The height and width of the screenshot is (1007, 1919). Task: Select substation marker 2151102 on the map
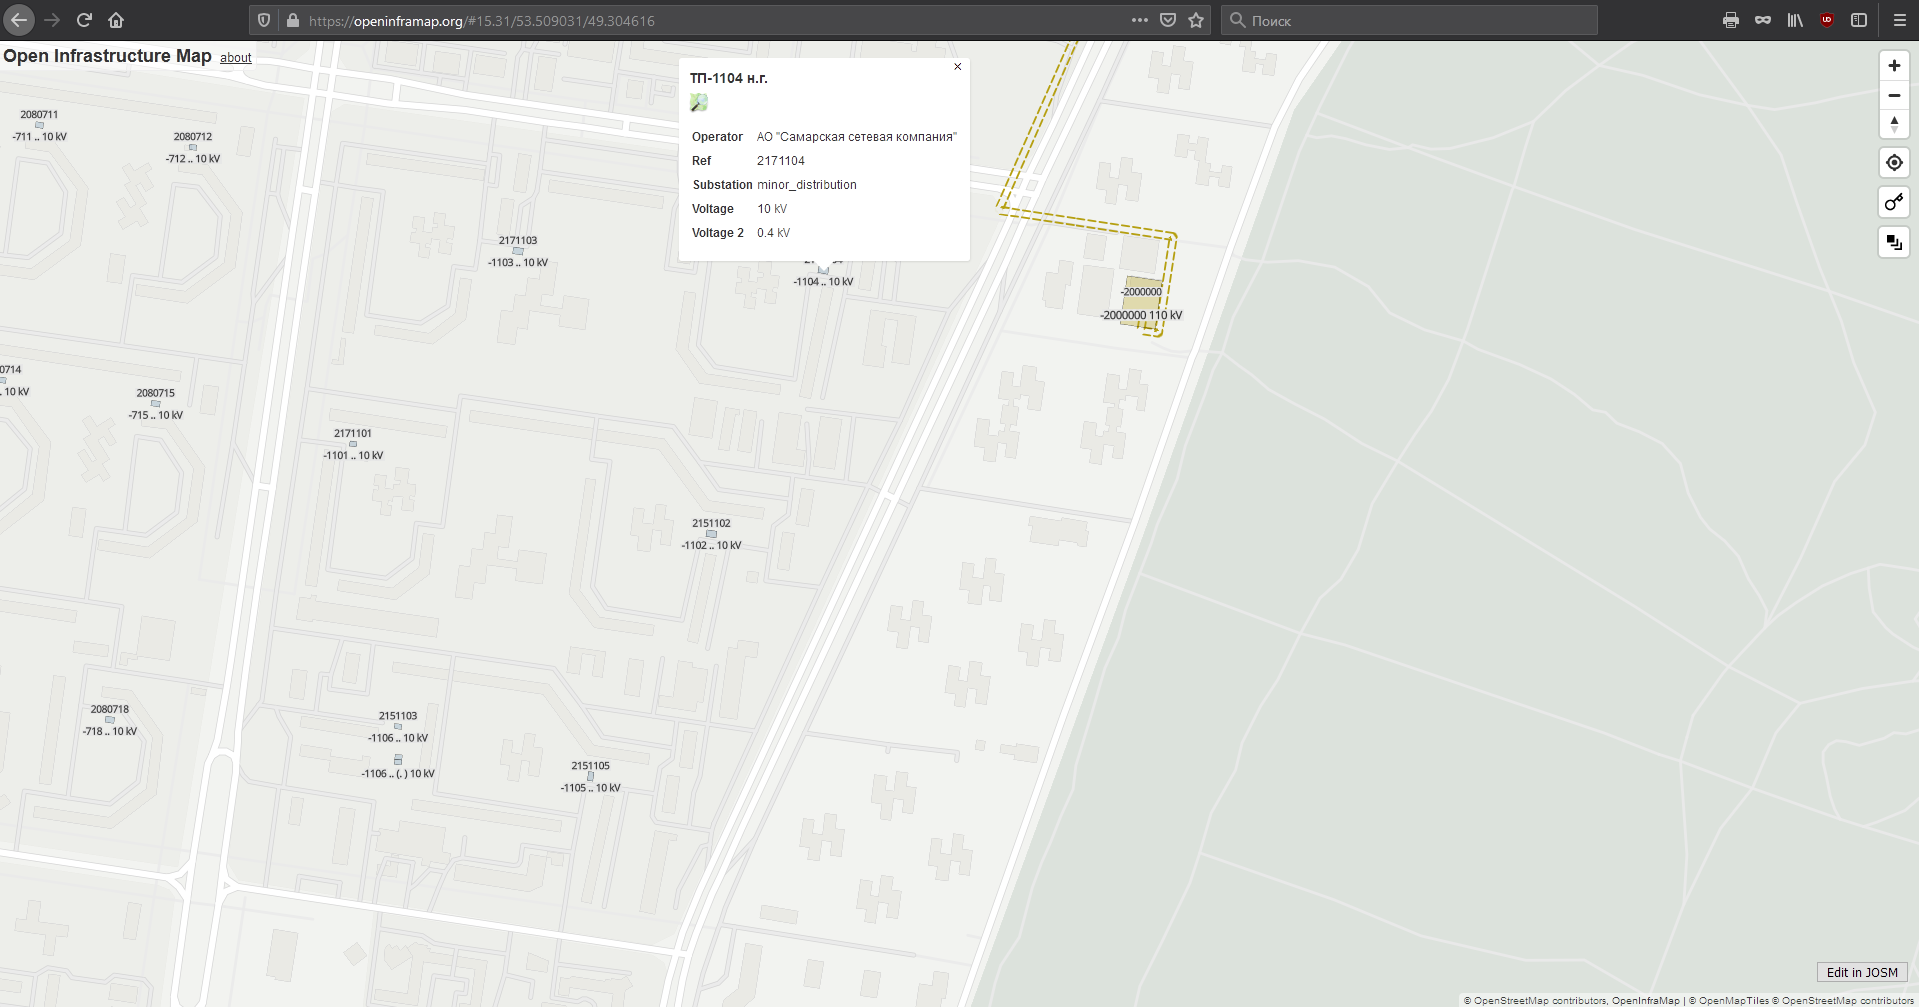[711, 533]
